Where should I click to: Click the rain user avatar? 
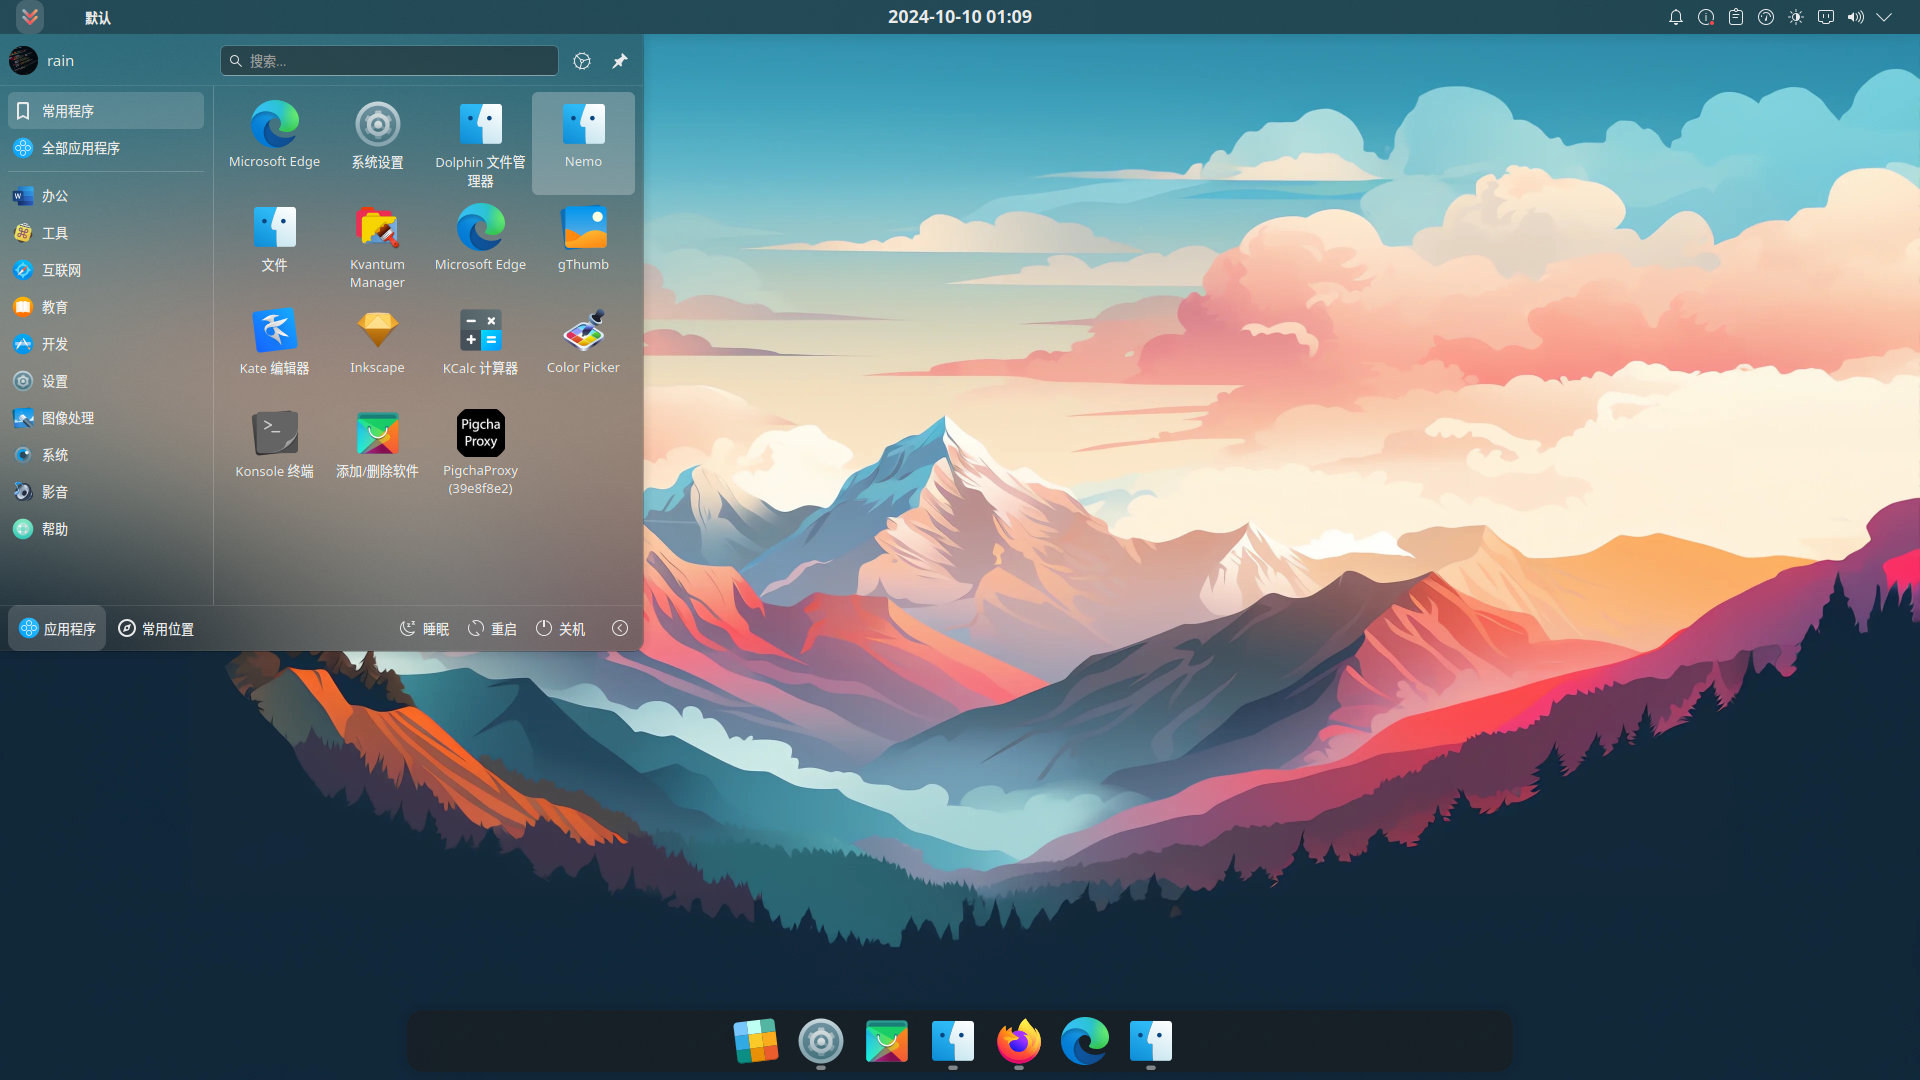[23, 61]
